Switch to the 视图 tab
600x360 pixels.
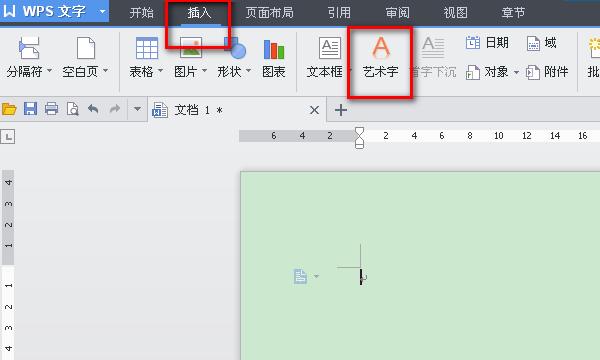coord(455,13)
